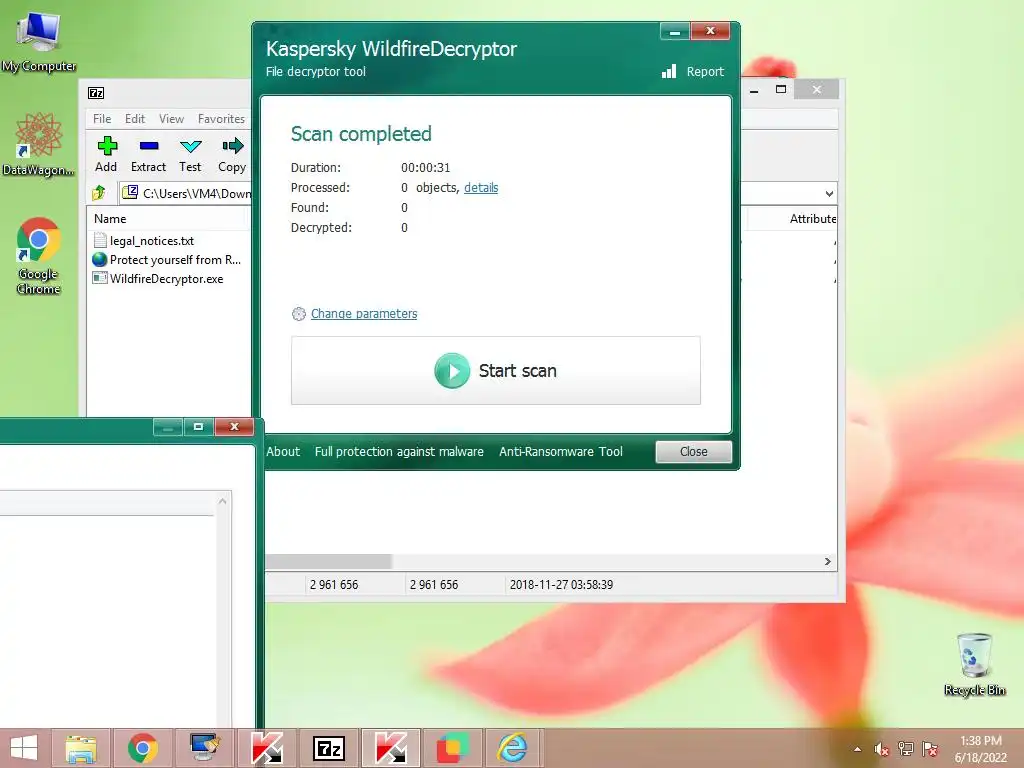Select legal_notices.txt in 7-Zip file list
Viewport: 1024px width, 768px height.
point(144,240)
